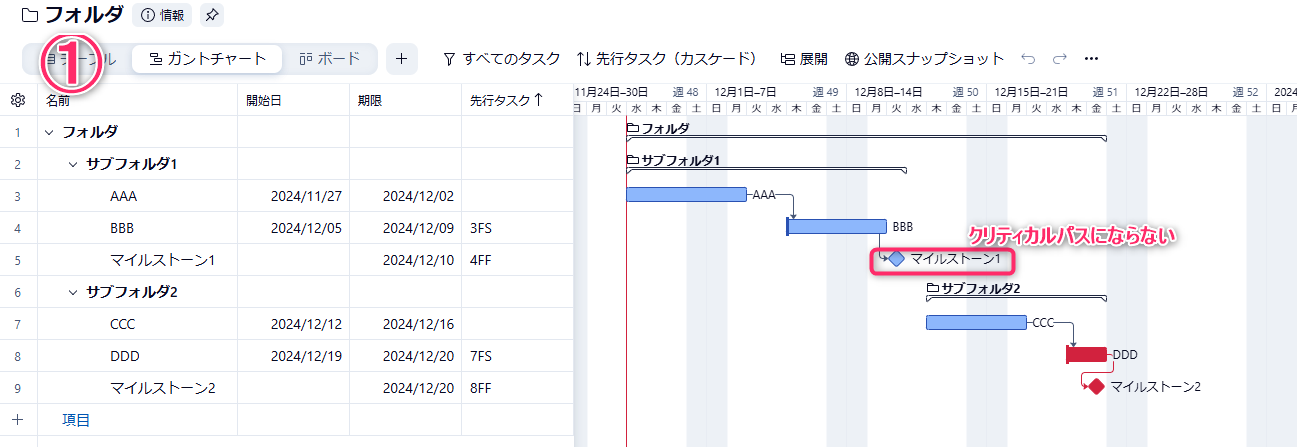Viewport: 1297px width, 447px height.
Task: Click the 展開 expand button
Action: point(803,59)
